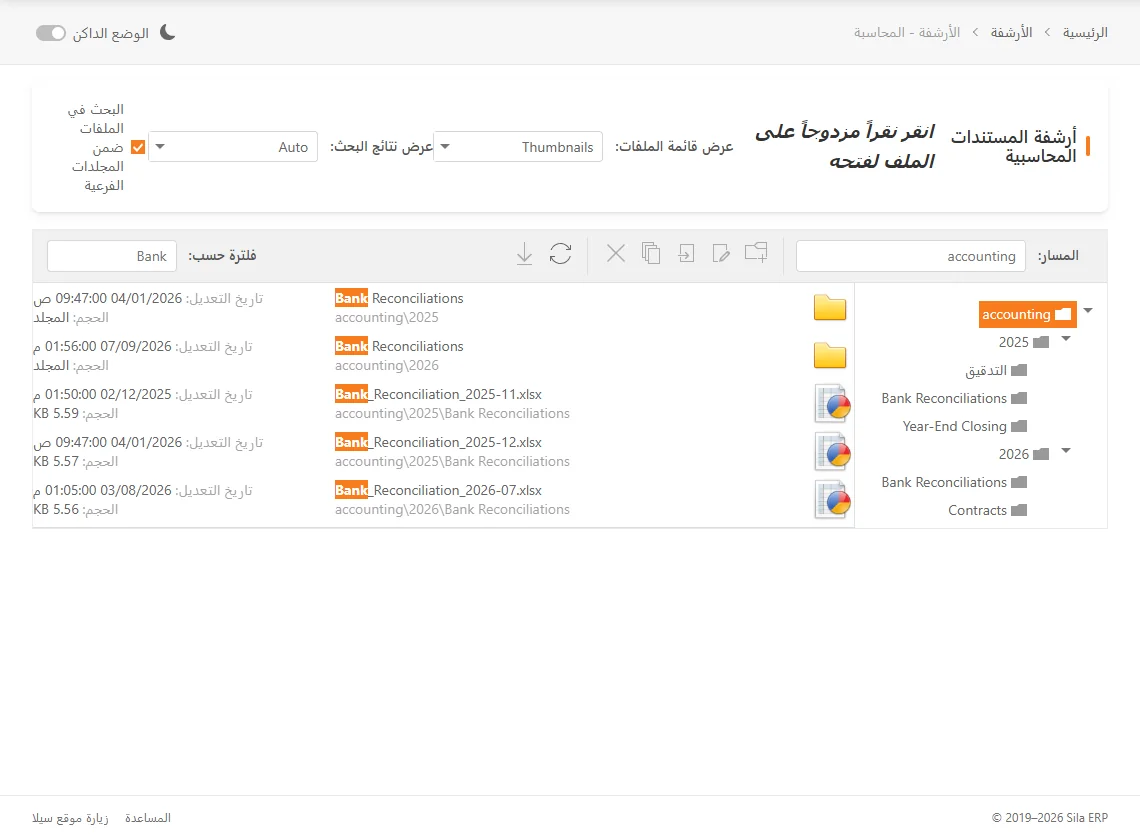Click الأرشفة - المحاسبة breadcrumb text
The height and width of the screenshot is (840, 1140).
point(907,33)
